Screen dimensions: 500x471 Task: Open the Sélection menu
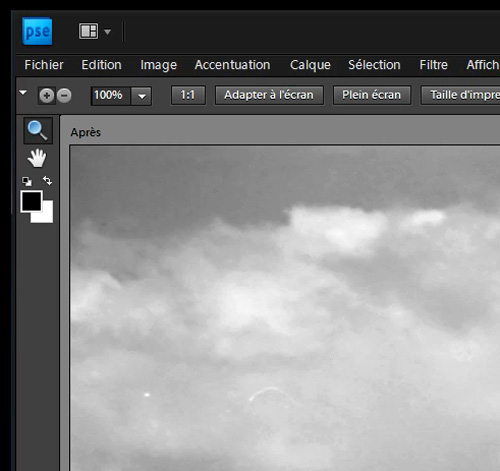pos(374,65)
